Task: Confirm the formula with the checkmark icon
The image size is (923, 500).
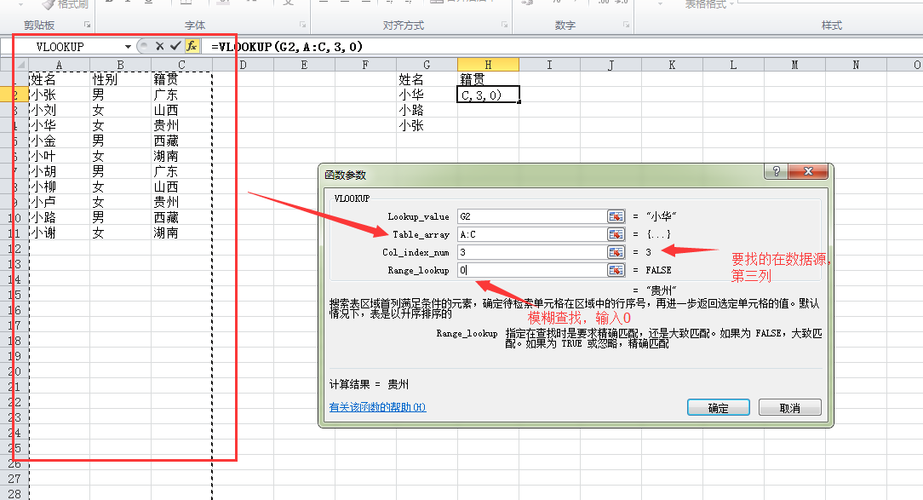Action: pyautogui.click(x=175, y=46)
